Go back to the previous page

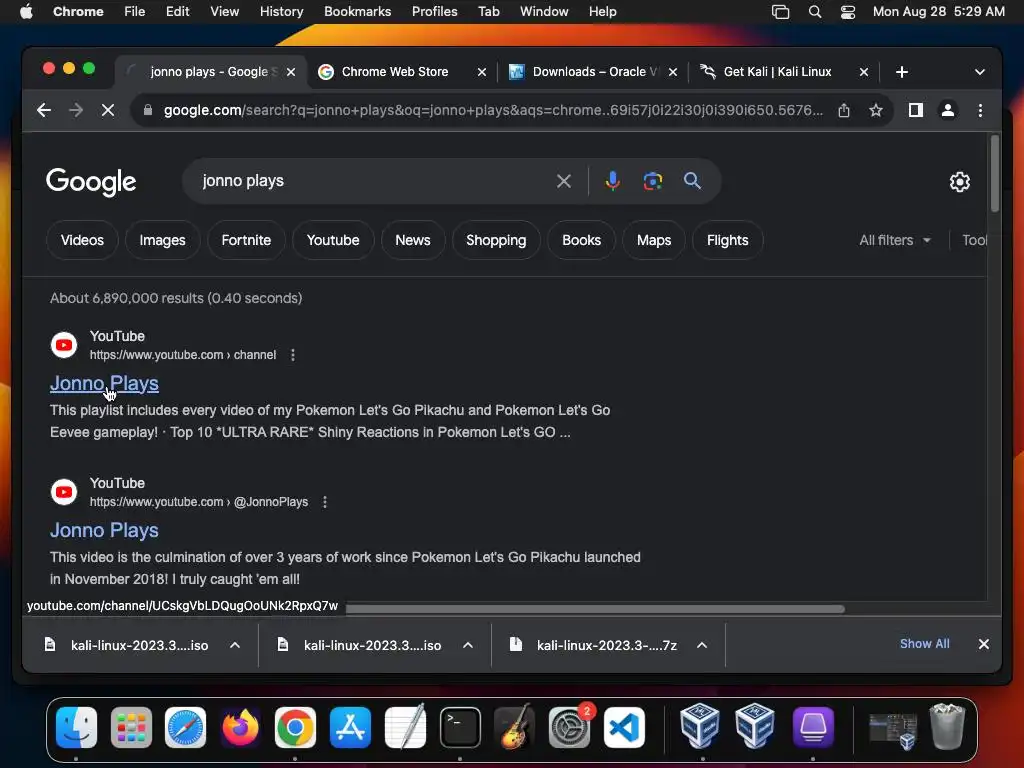[44, 110]
